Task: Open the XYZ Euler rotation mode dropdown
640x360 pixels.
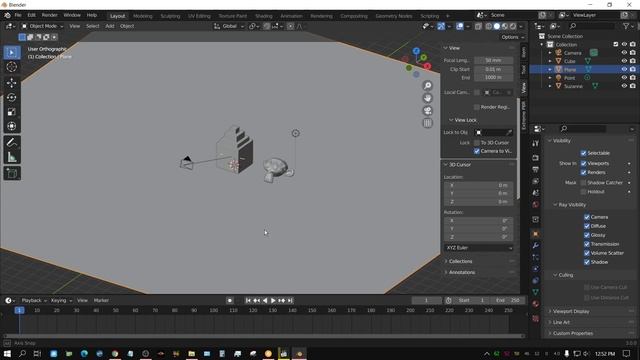Action: [x=478, y=248]
